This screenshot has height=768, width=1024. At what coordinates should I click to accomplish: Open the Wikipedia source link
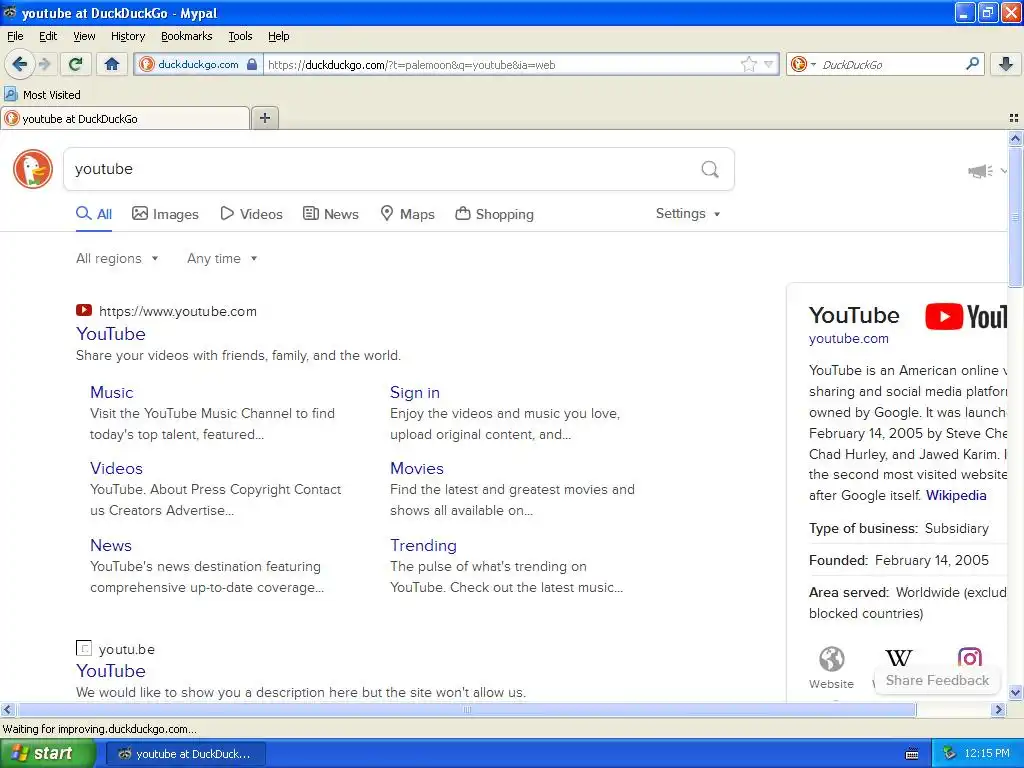[956, 495]
